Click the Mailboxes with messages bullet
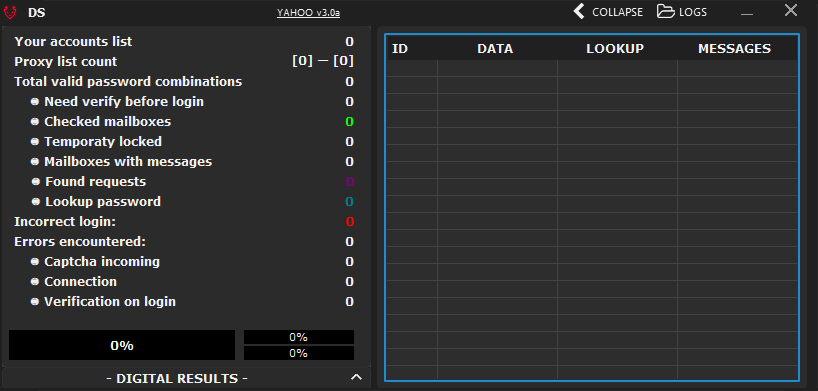 point(35,162)
